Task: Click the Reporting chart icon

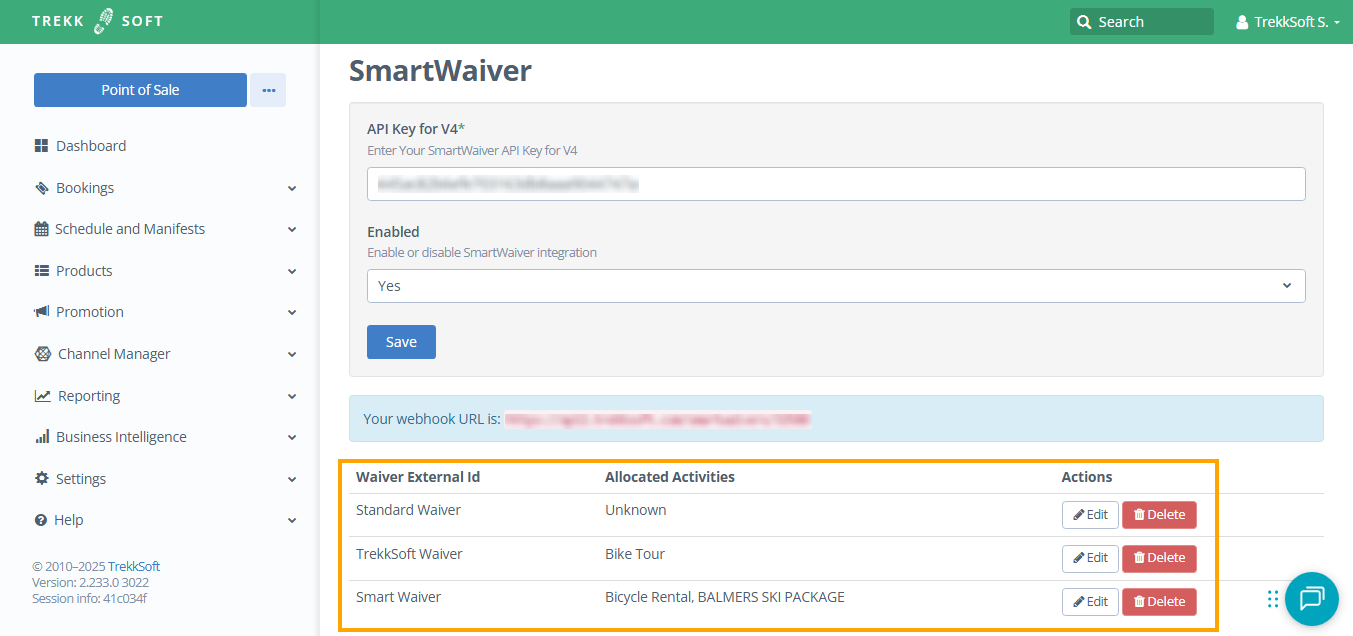Action: [x=42, y=396]
